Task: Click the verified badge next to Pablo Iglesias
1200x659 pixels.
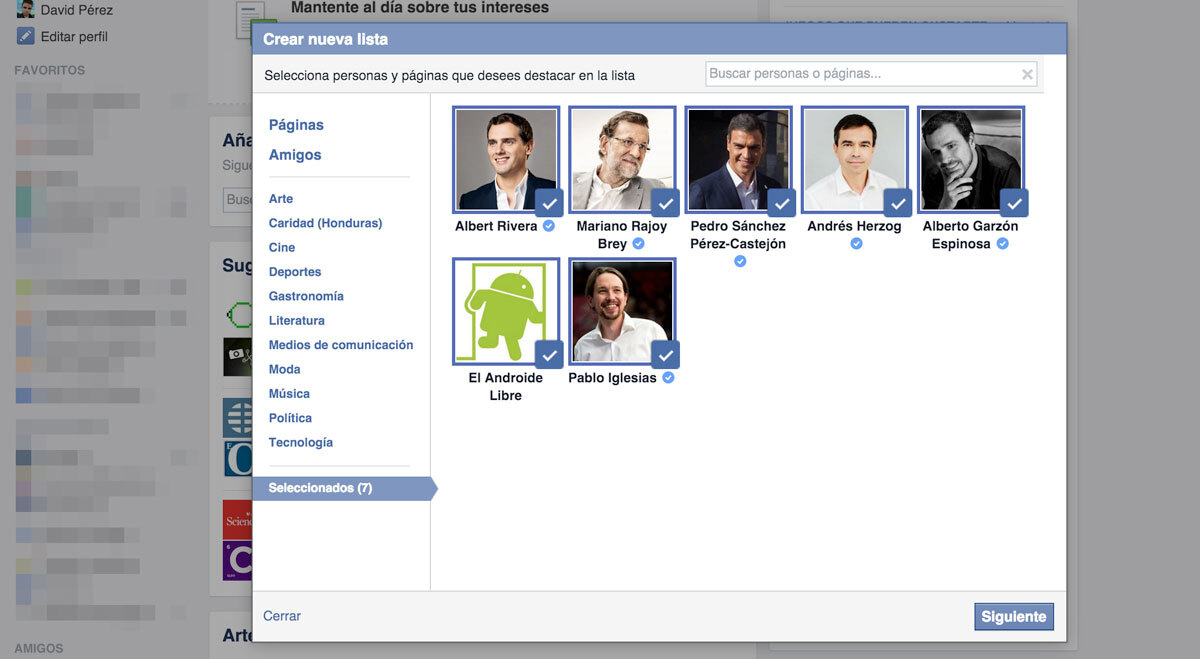Action: 668,378
